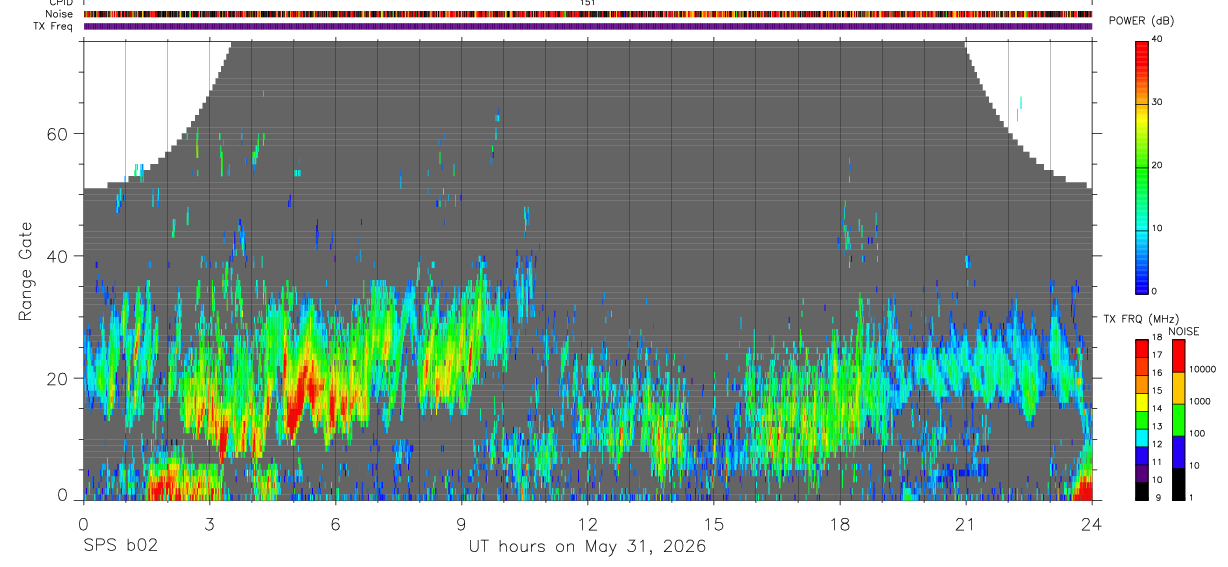This screenshot has height=567, width=1228.
Task: Click the '10000' NOISE colorbar tick
Action: [1202, 369]
